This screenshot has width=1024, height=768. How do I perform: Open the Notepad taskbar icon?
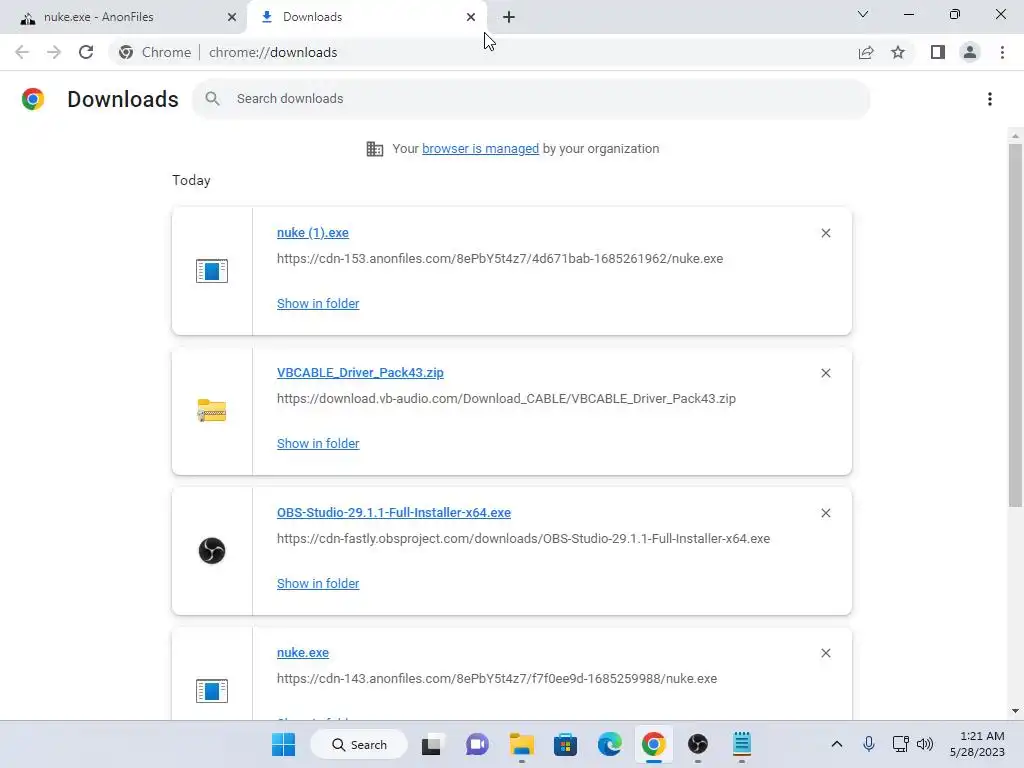(742, 744)
